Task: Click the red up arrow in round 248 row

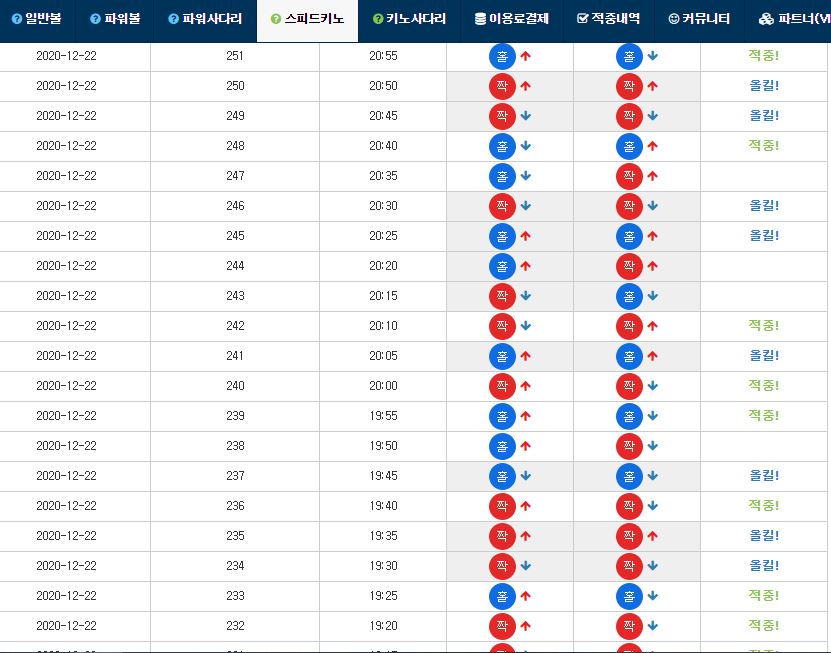Action: click(x=652, y=146)
